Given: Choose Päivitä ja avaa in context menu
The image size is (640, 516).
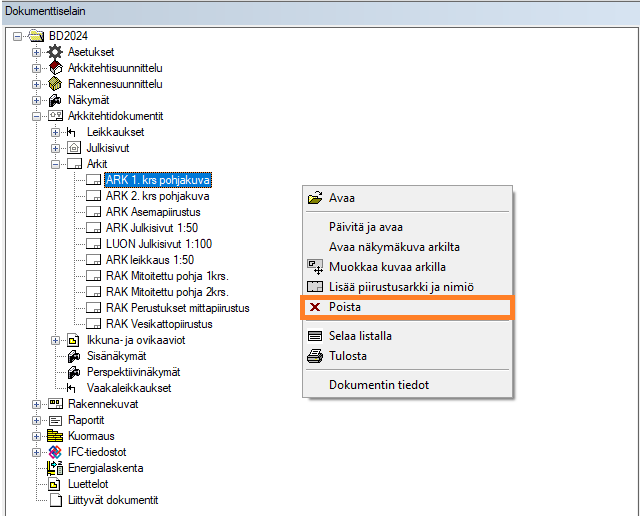Looking at the screenshot, I should click(407, 227).
